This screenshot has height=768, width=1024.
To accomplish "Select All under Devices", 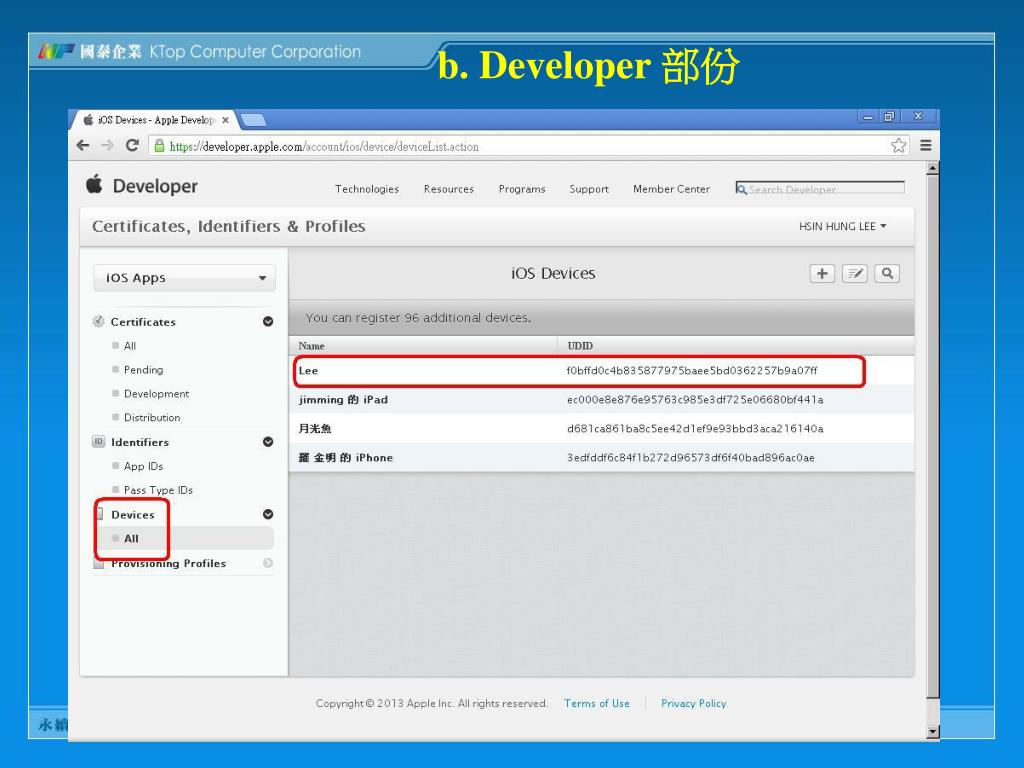I will point(131,539).
